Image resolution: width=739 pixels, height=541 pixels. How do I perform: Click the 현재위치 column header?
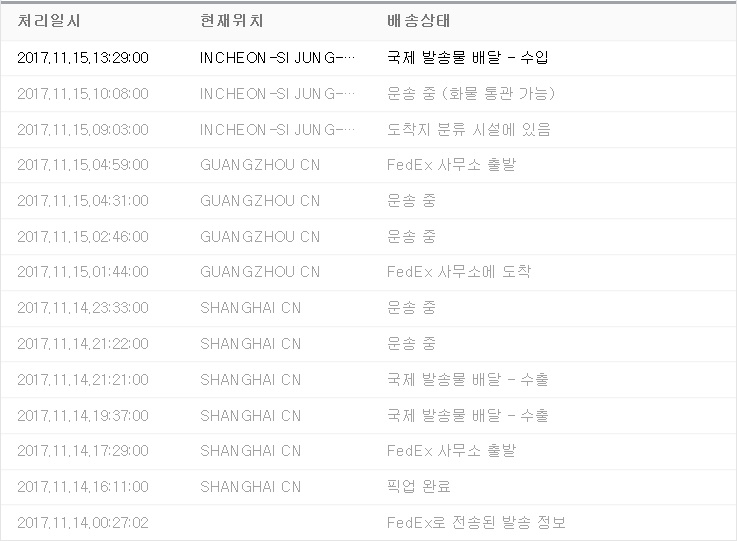pos(232,21)
